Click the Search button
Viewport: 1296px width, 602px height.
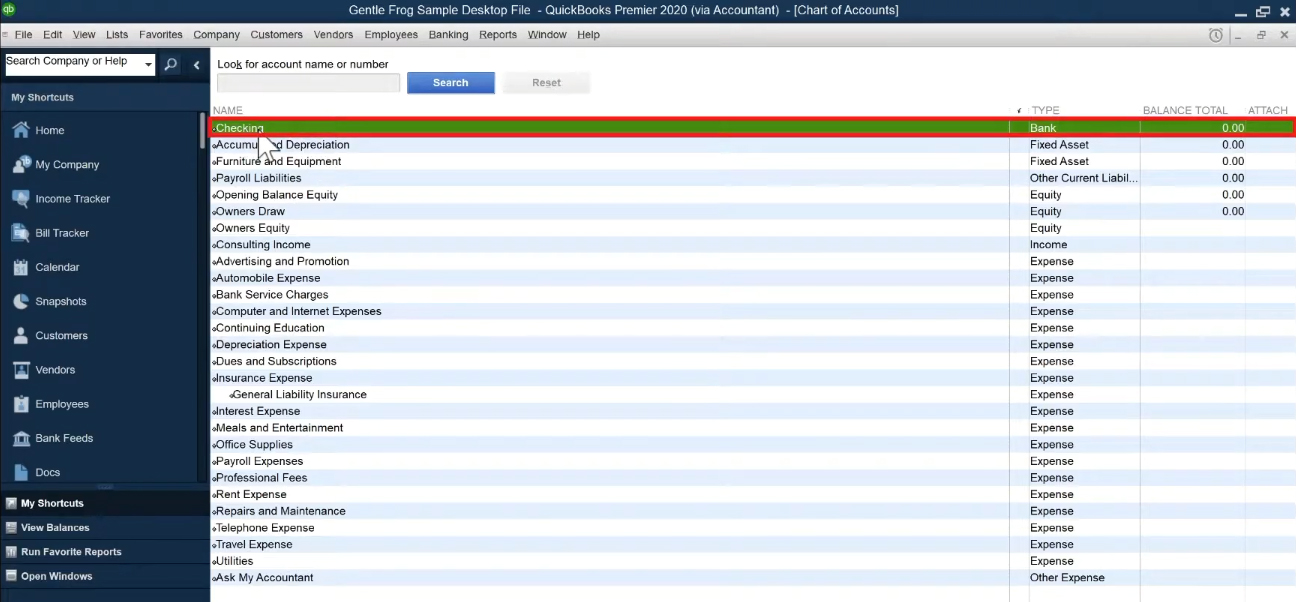tap(450, 83)
